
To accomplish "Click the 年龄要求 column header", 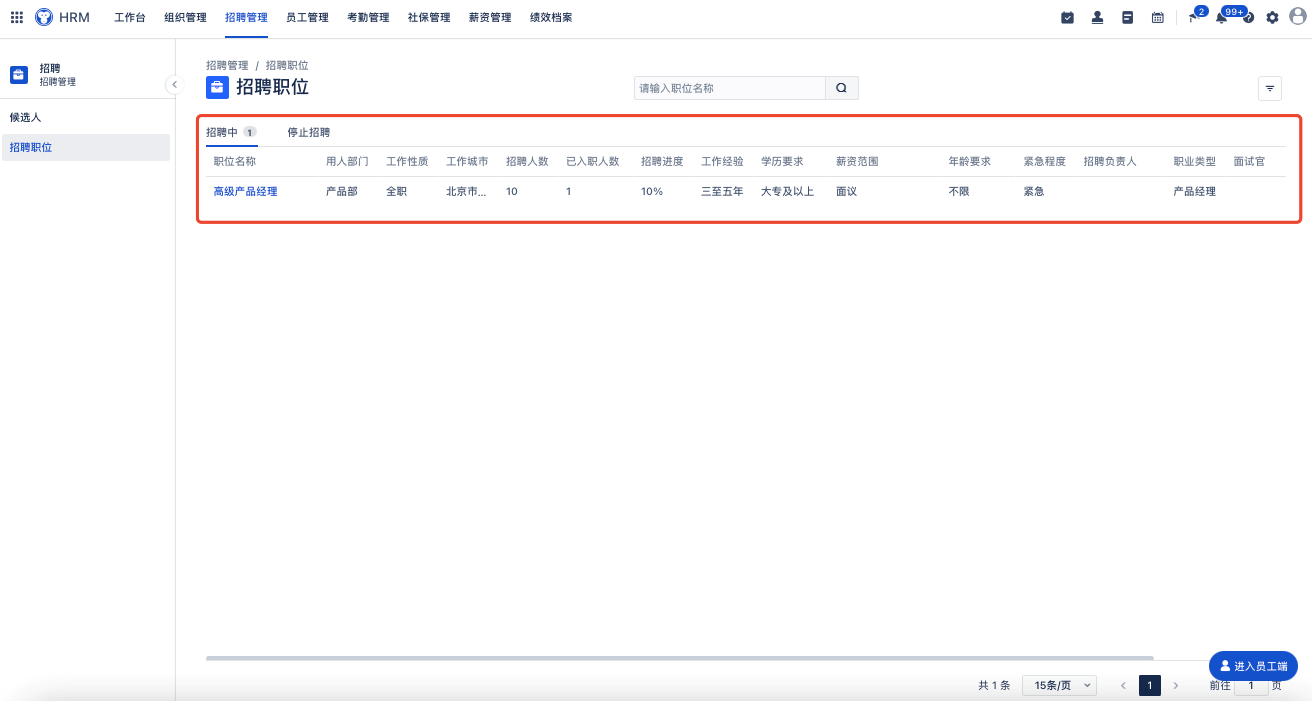I will [969, 161].
